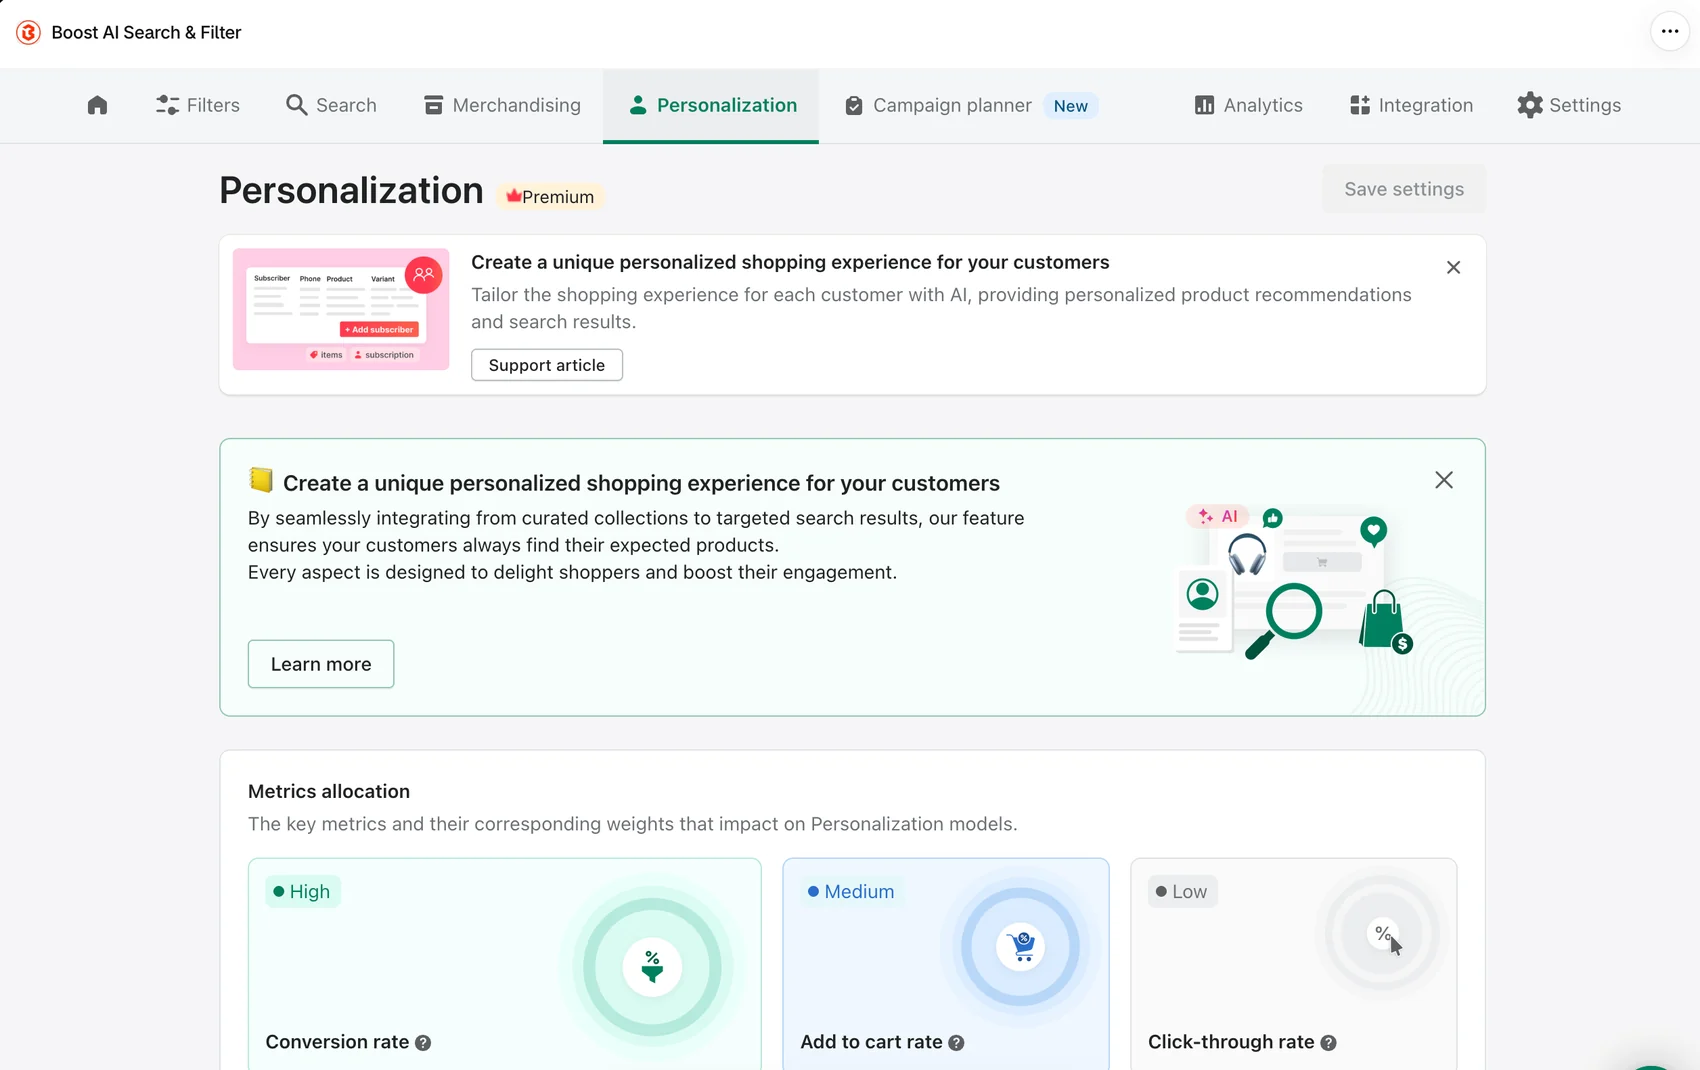Click the yellow note icon beside banner heading
1700x1070 pixels.
coord(261,480)
